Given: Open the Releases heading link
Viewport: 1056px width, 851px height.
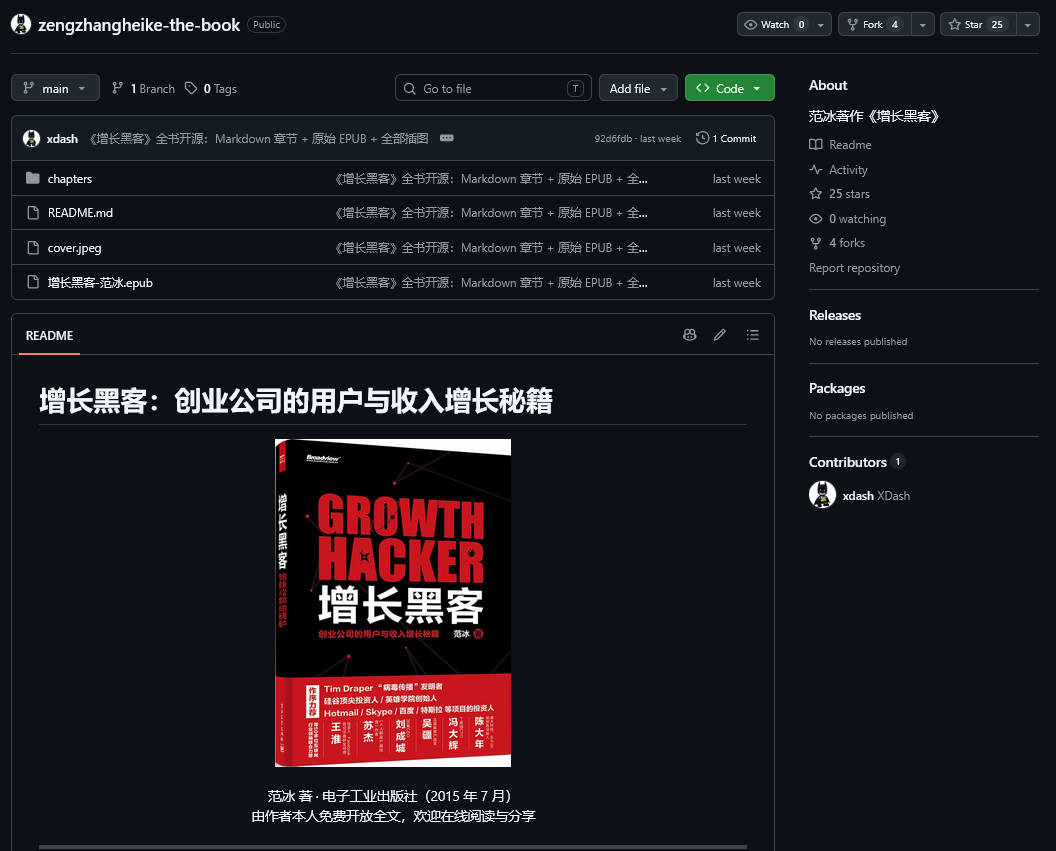Looking at the screenshot, I should coord(834,315).
